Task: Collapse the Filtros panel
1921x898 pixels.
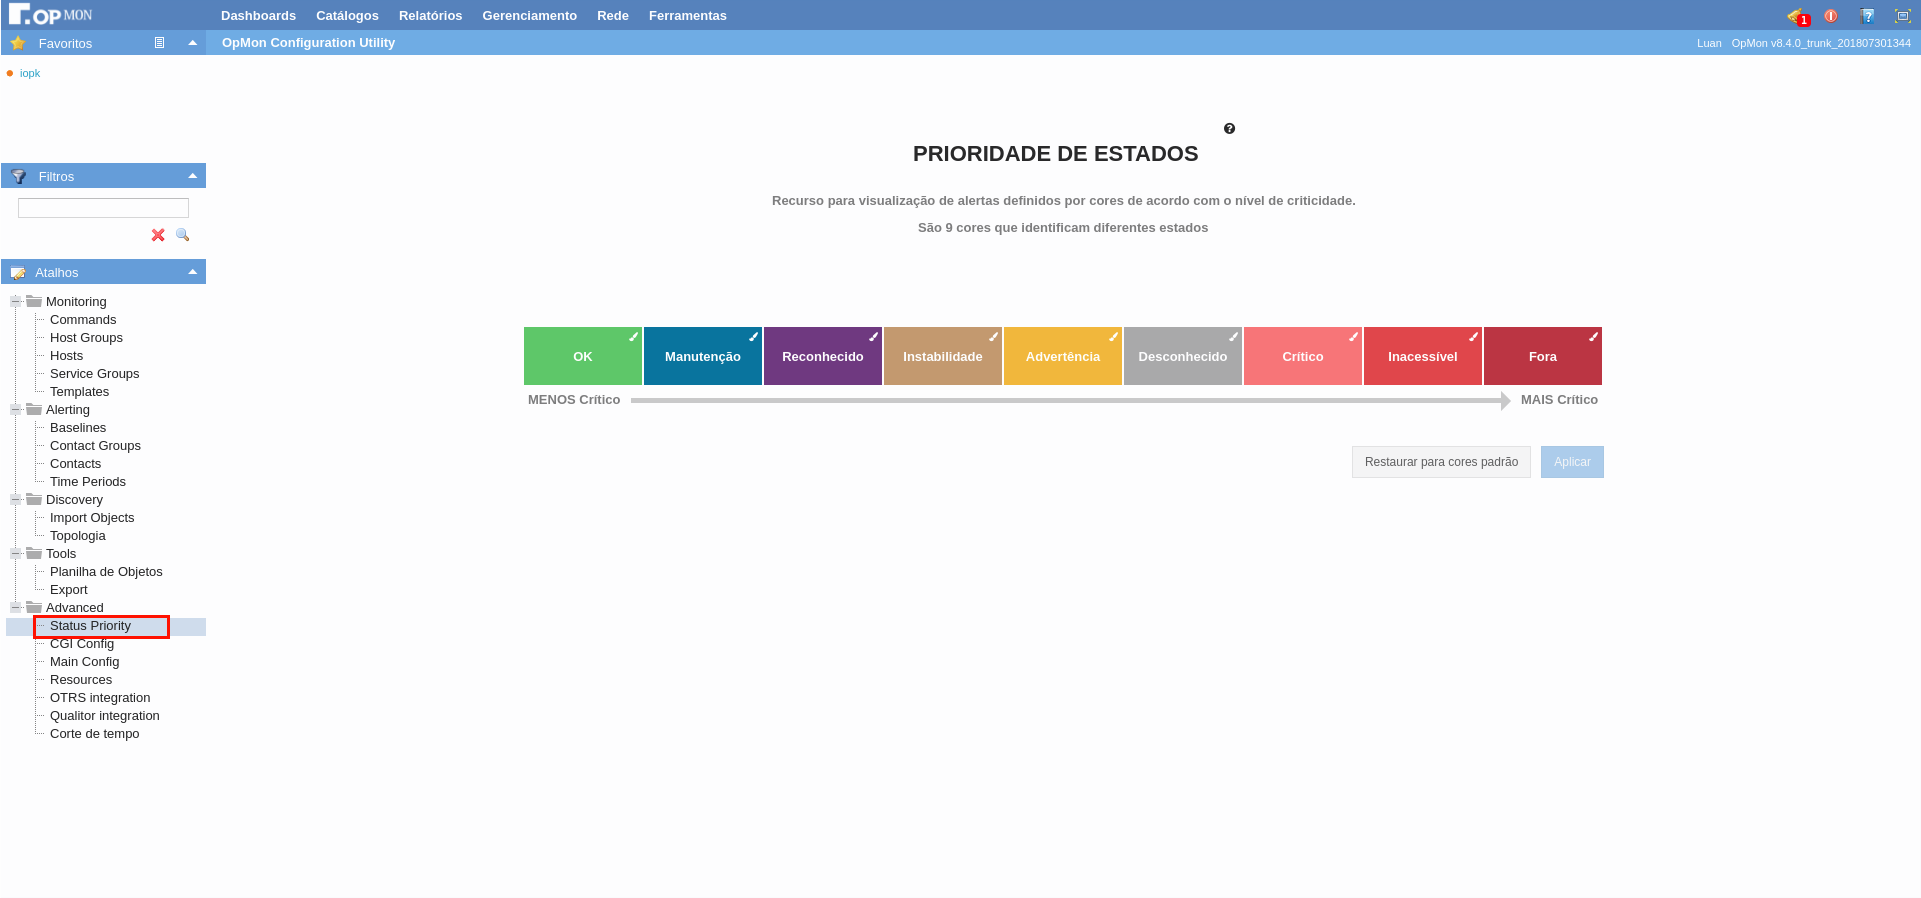Action: (192, 176)
